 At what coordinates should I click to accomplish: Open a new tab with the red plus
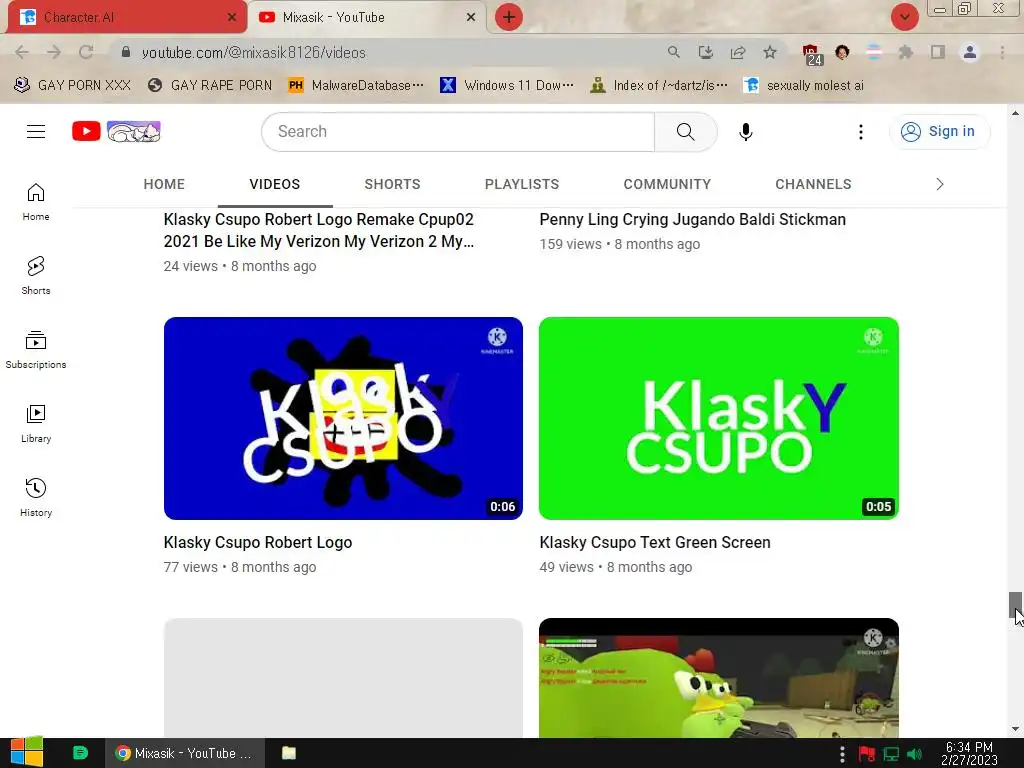[x=509, y=17]
